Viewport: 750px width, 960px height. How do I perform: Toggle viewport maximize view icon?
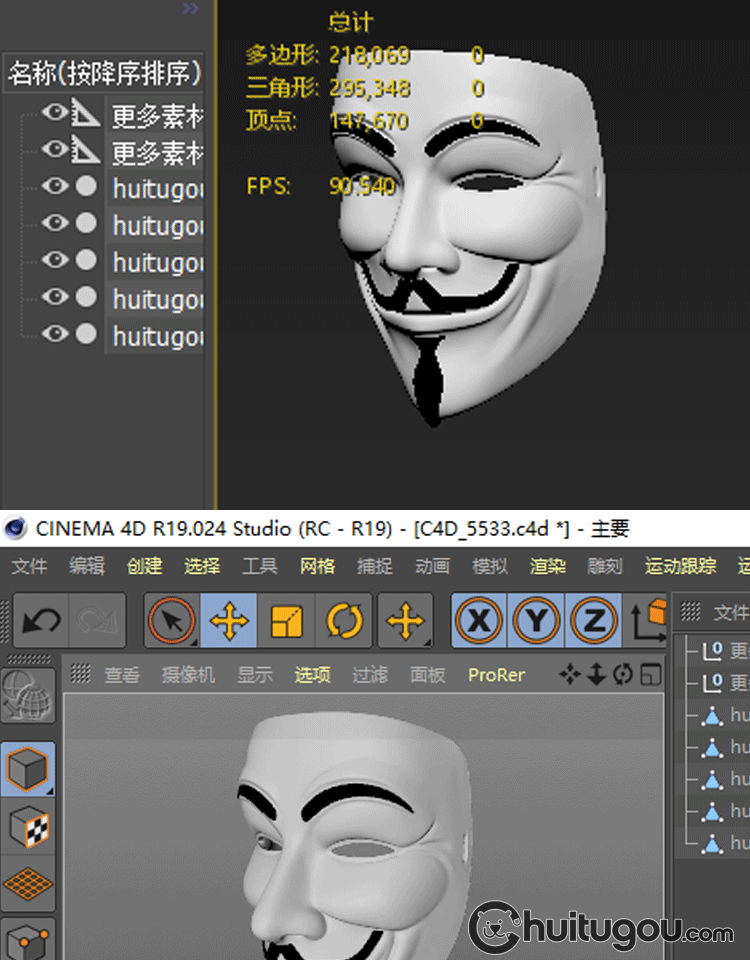tap(650, 675)
